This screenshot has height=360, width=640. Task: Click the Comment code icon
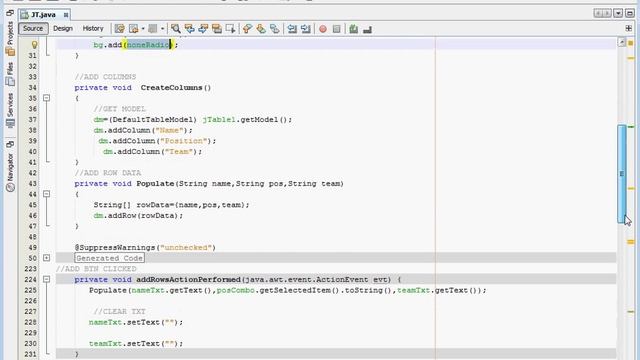pos(353,29)
